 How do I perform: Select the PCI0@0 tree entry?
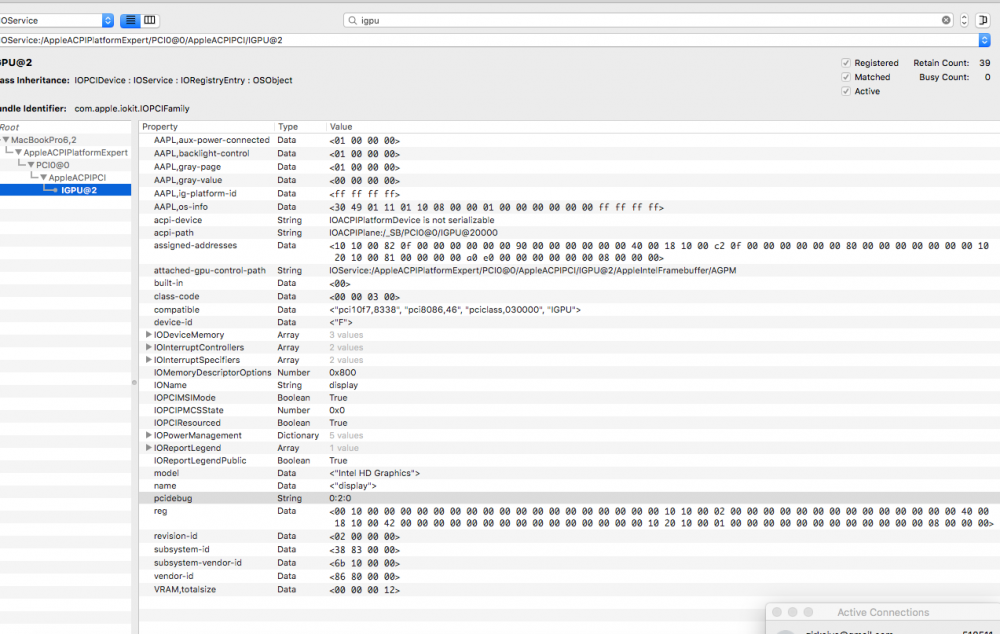tap(52, 165)
